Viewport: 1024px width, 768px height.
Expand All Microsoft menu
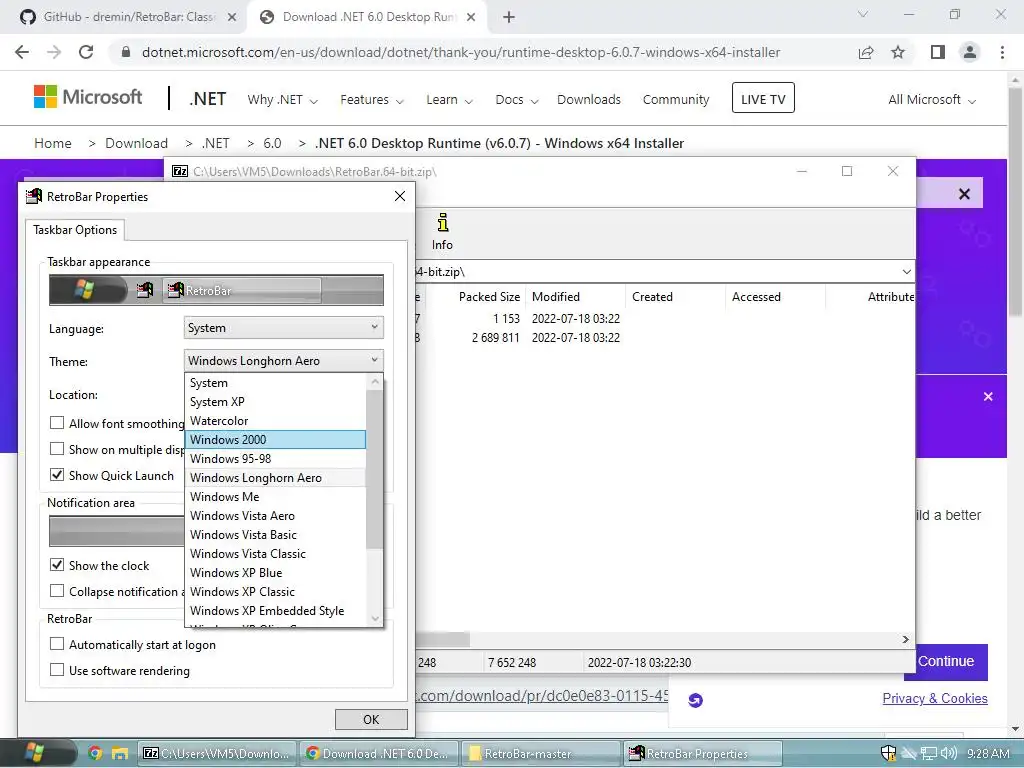click(x=932, y=100)
